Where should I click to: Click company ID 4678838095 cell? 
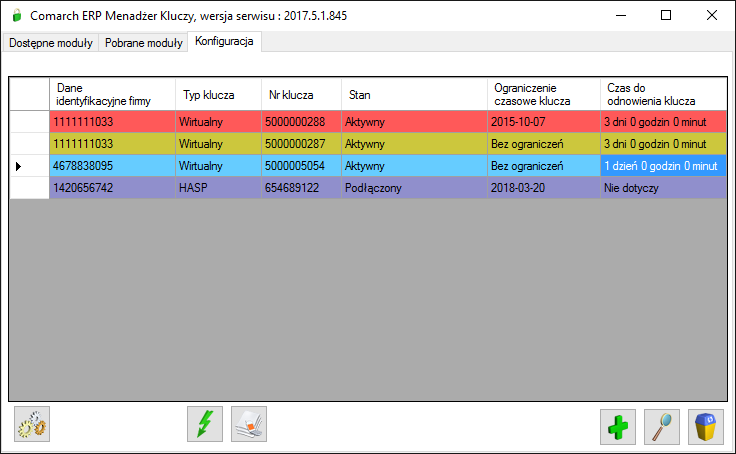point(112,166)
